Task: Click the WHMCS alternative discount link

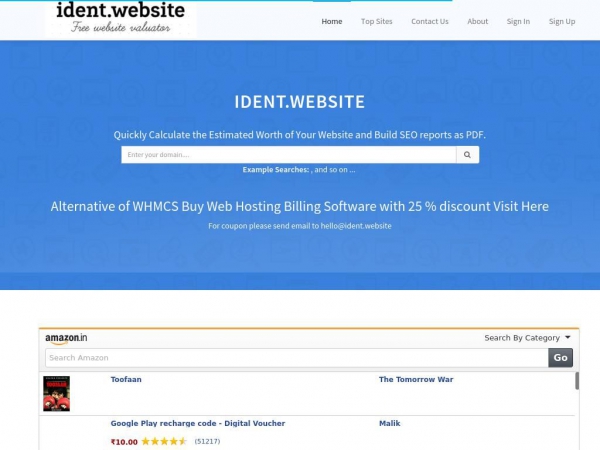Action: [300, 206]
